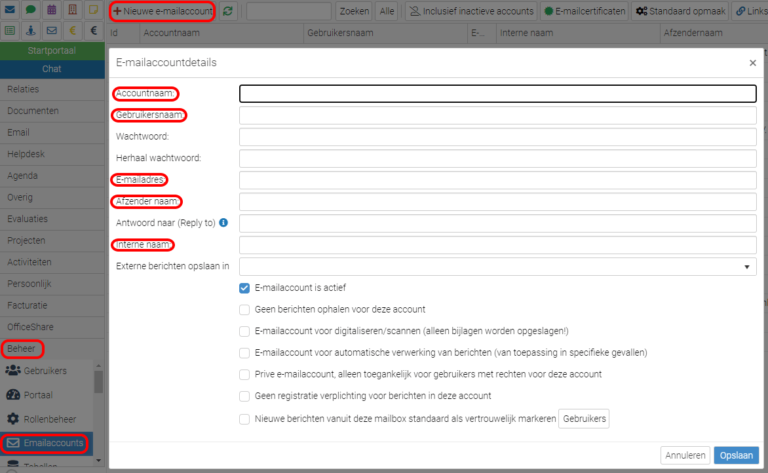The width and height of the screenshot is (768, 473).
Task: Close the E-mailaccountdetails dialog
Action: [753, 63]
